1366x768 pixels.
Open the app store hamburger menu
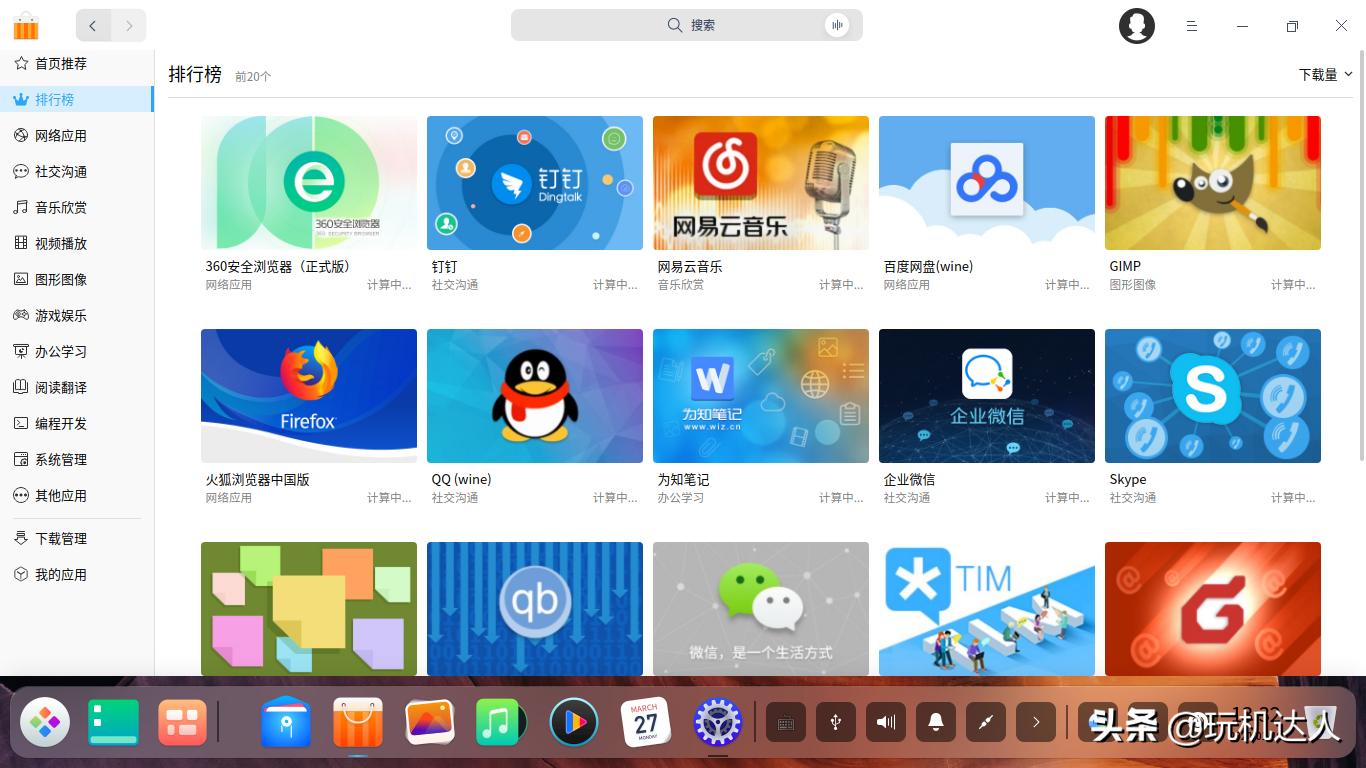tap(1191, 26)
